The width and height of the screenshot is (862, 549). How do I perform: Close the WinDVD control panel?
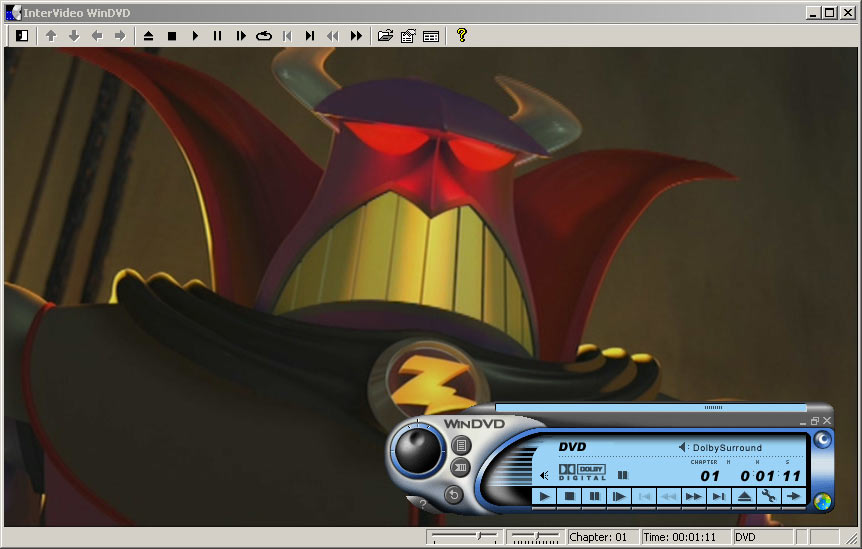827,421
